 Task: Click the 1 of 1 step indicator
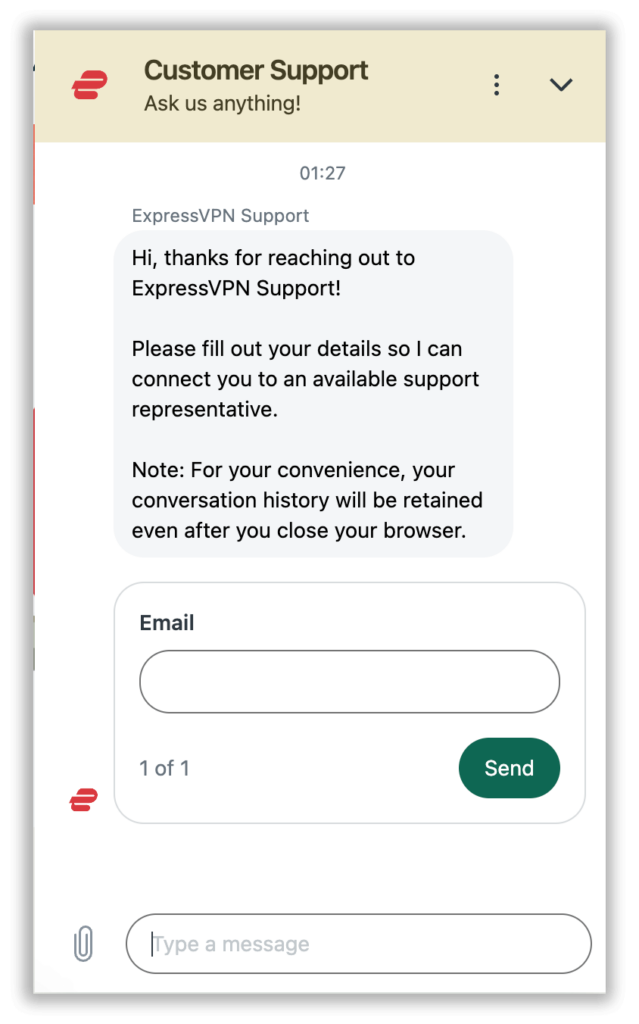[164, 768]
